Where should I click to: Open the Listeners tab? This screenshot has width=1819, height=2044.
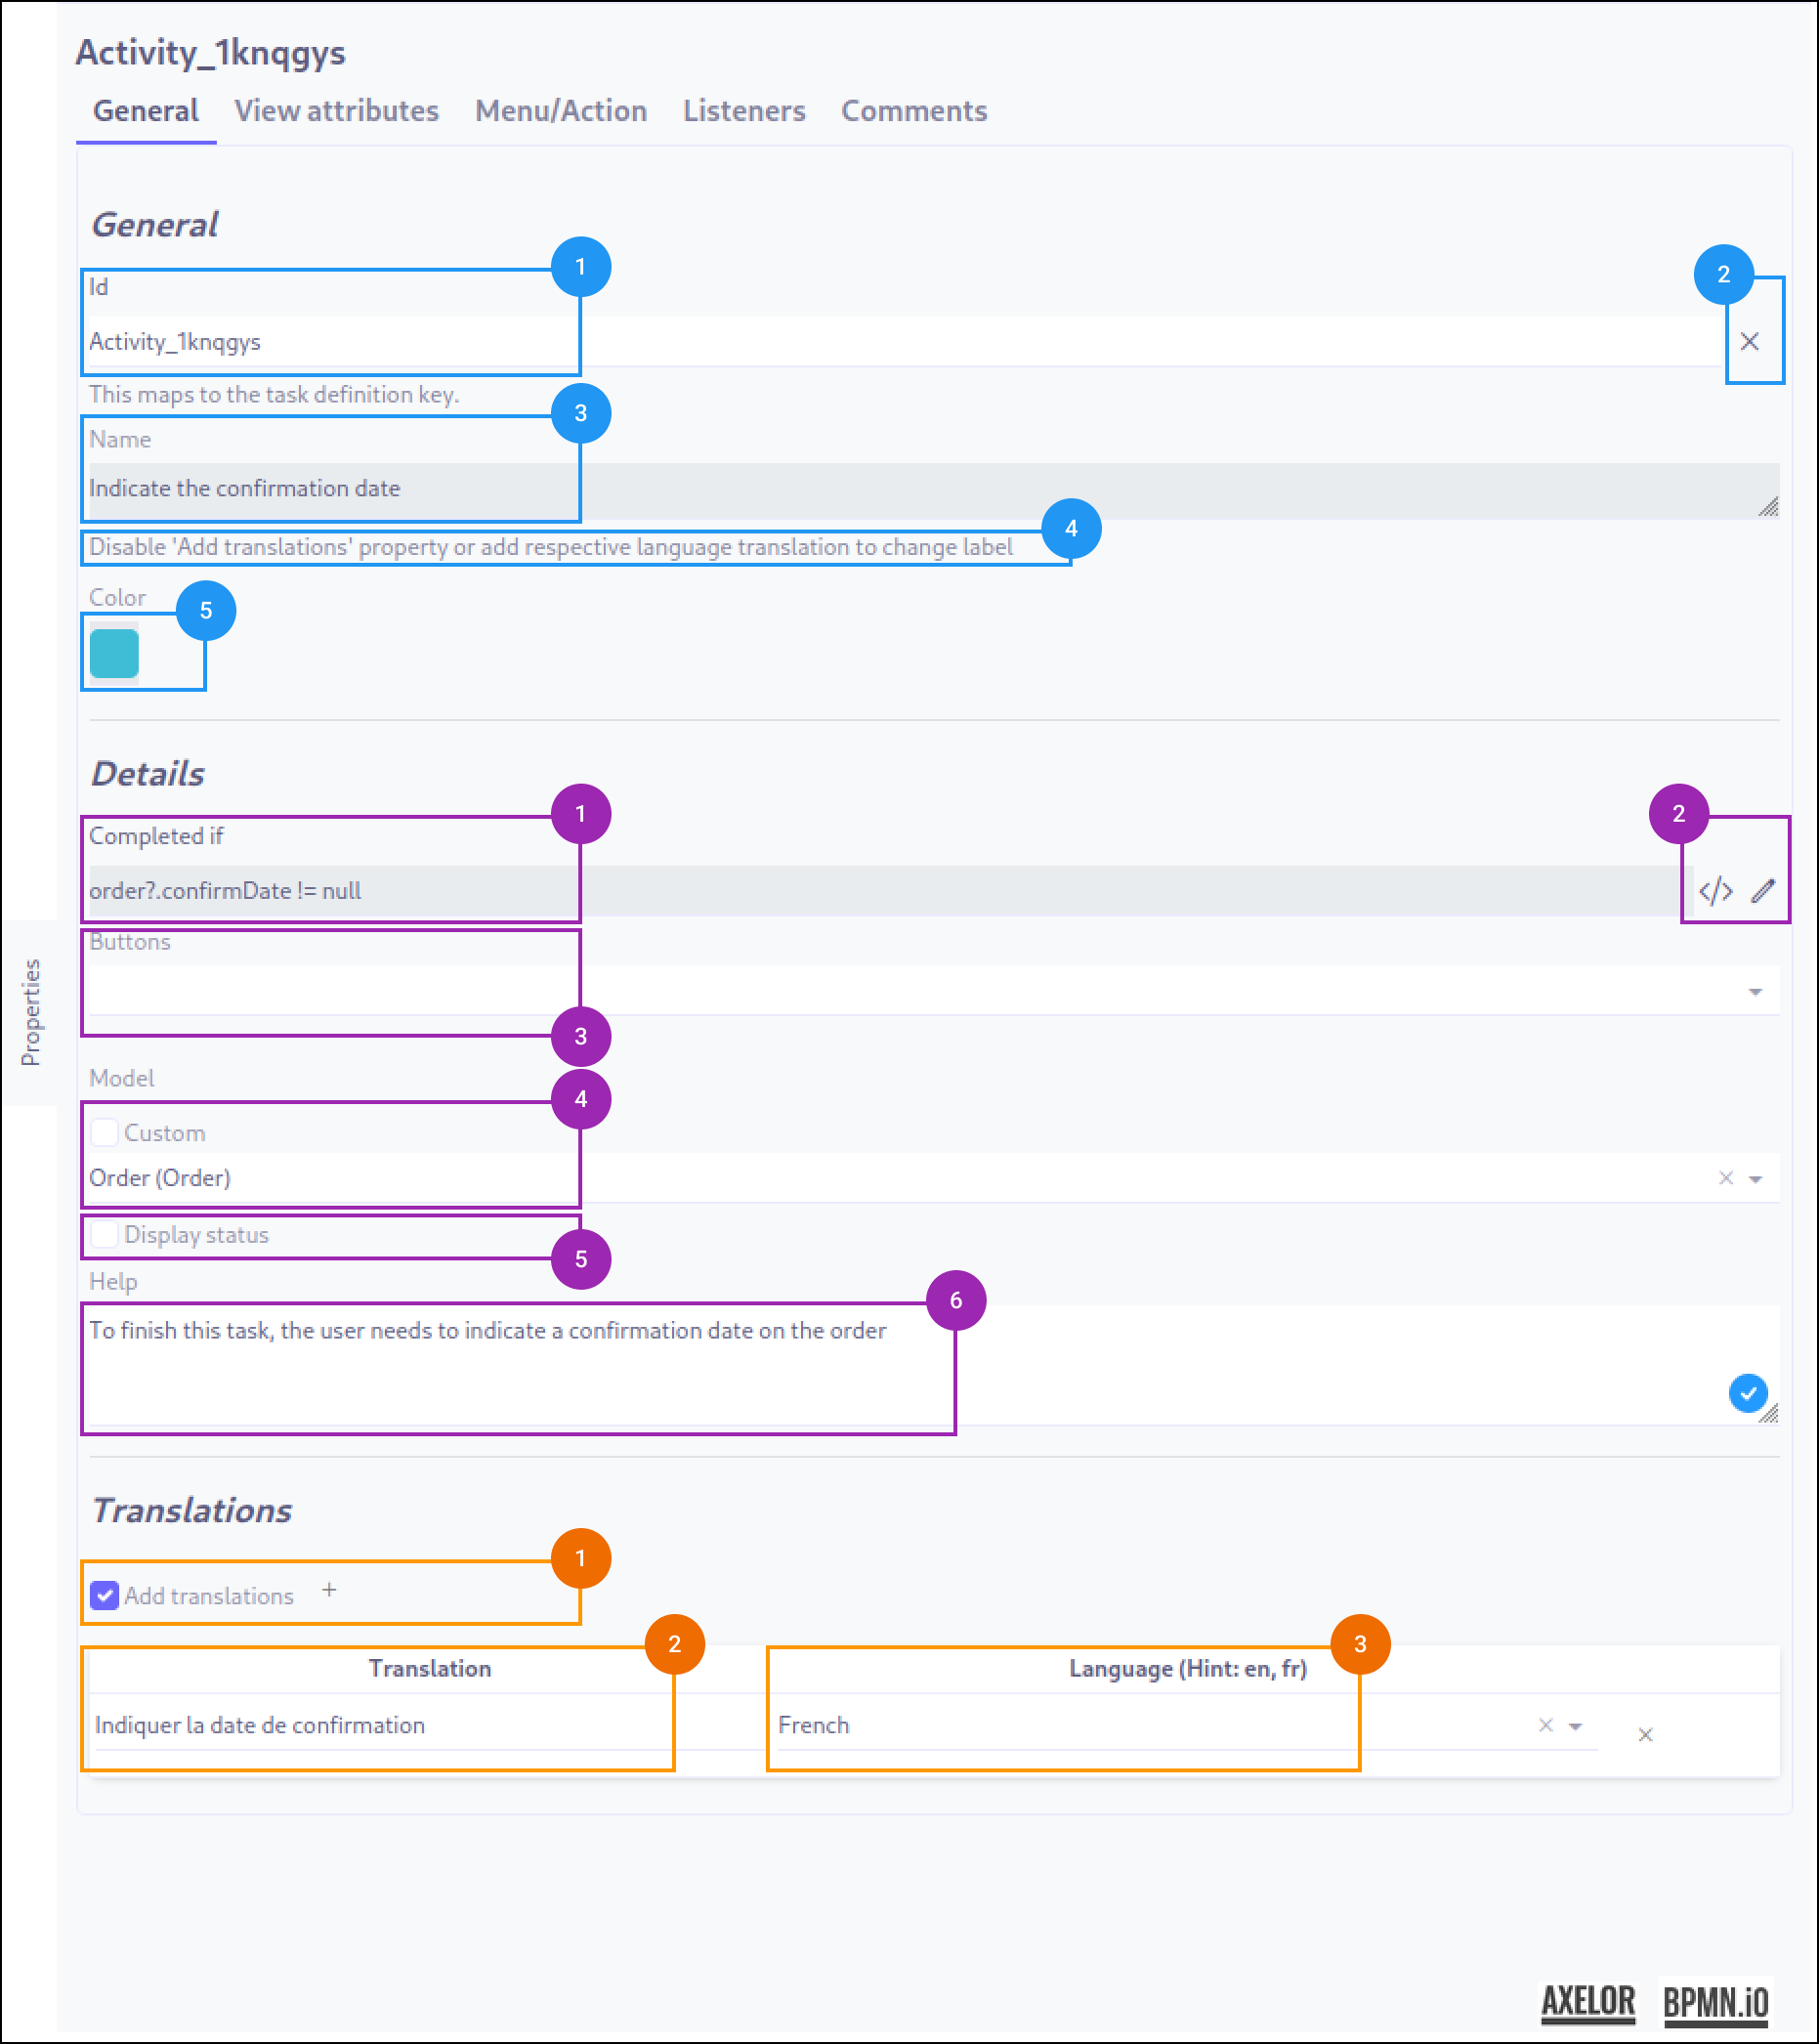tap(744, 111)
